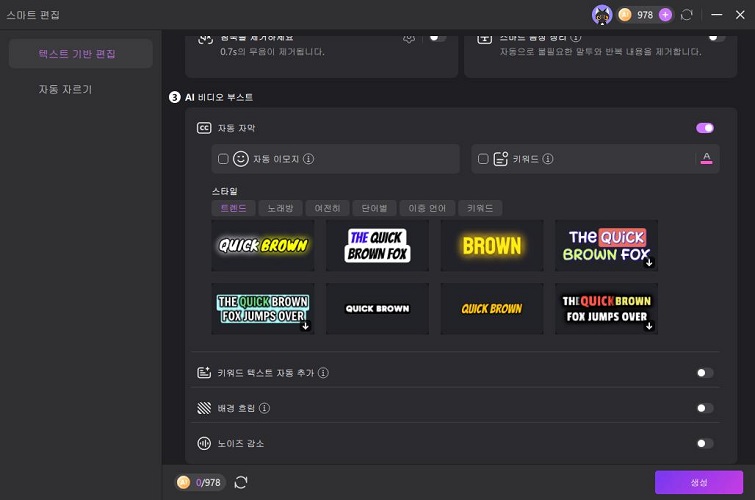Click the bottom 0/978 credit counter
This screenshot has width=755, height=500.
click(x=200, y=482)
